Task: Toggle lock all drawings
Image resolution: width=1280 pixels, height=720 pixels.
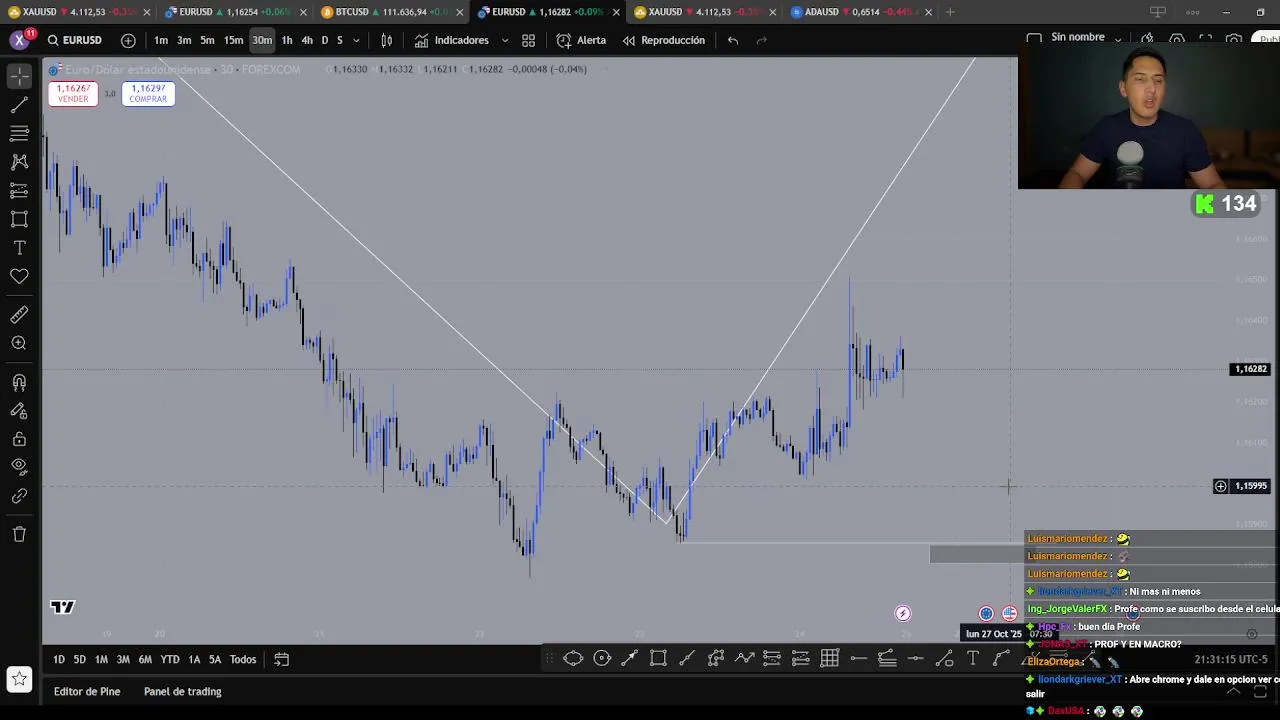Action: [x=19, y=439]
